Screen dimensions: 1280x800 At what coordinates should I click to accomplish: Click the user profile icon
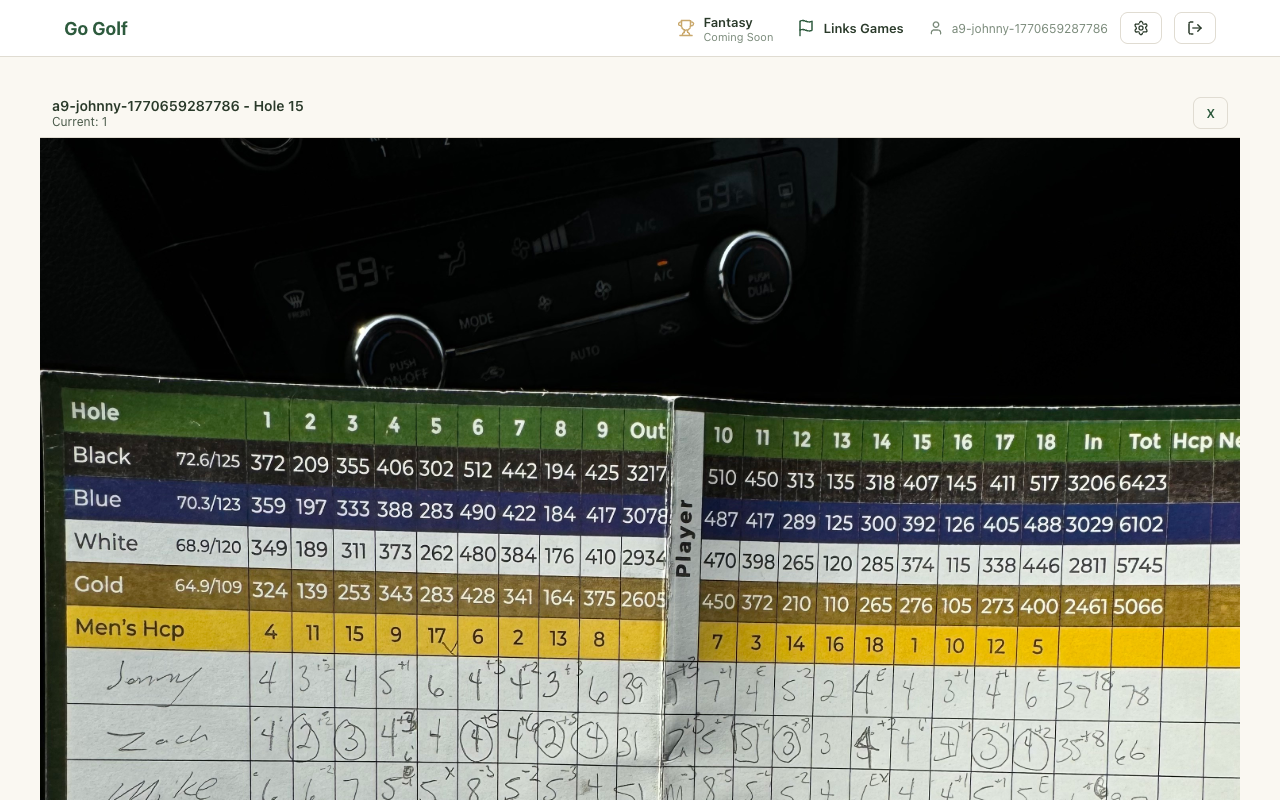pos(936,28)
